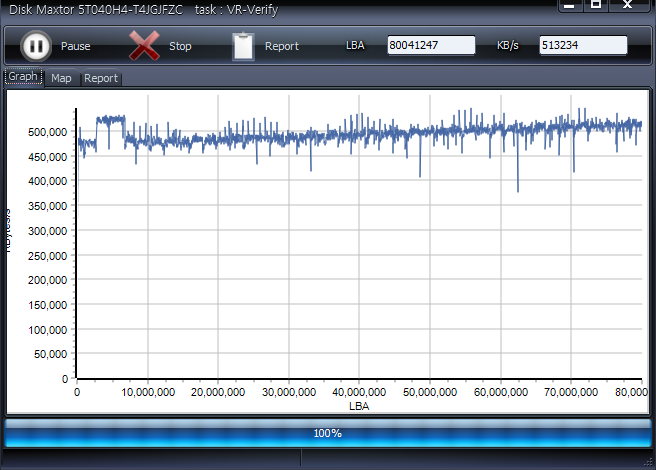Click the red X Stop icon
The height and width of the screenshot is (470, 656).
pyautogui.click(x=144, y=46)
